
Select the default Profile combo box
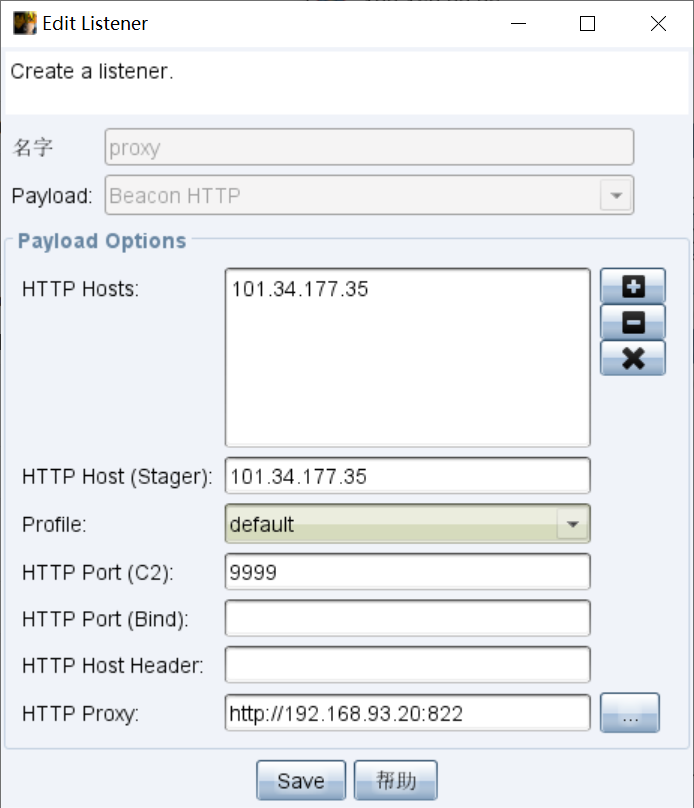(x=395, y=524)
